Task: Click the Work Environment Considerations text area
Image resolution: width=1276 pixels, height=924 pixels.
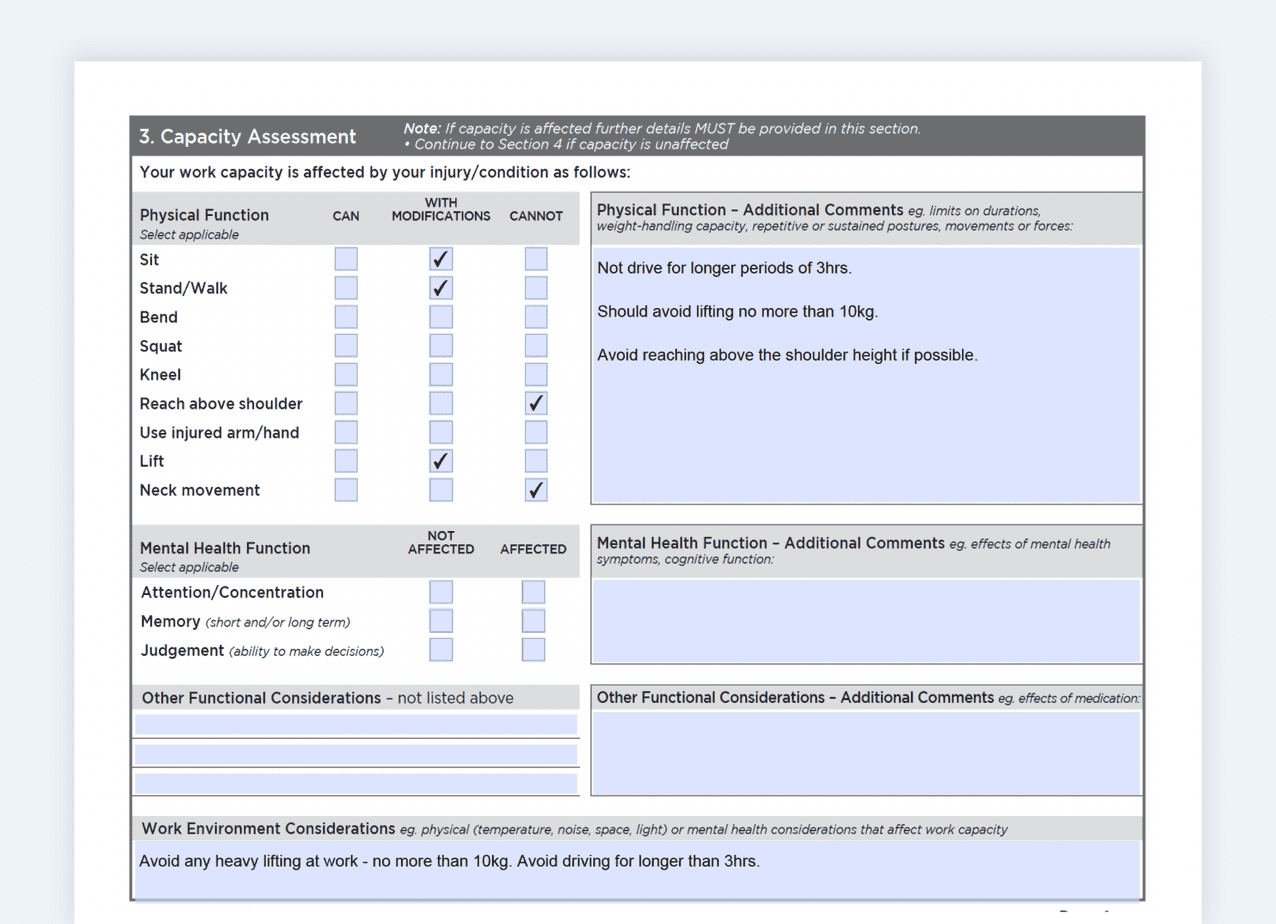Action: coord(638,866)
